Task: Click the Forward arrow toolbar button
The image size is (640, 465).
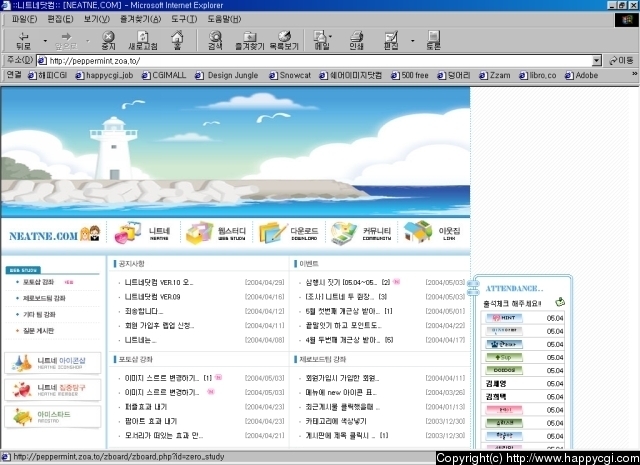Action: [x=66, y=41]
